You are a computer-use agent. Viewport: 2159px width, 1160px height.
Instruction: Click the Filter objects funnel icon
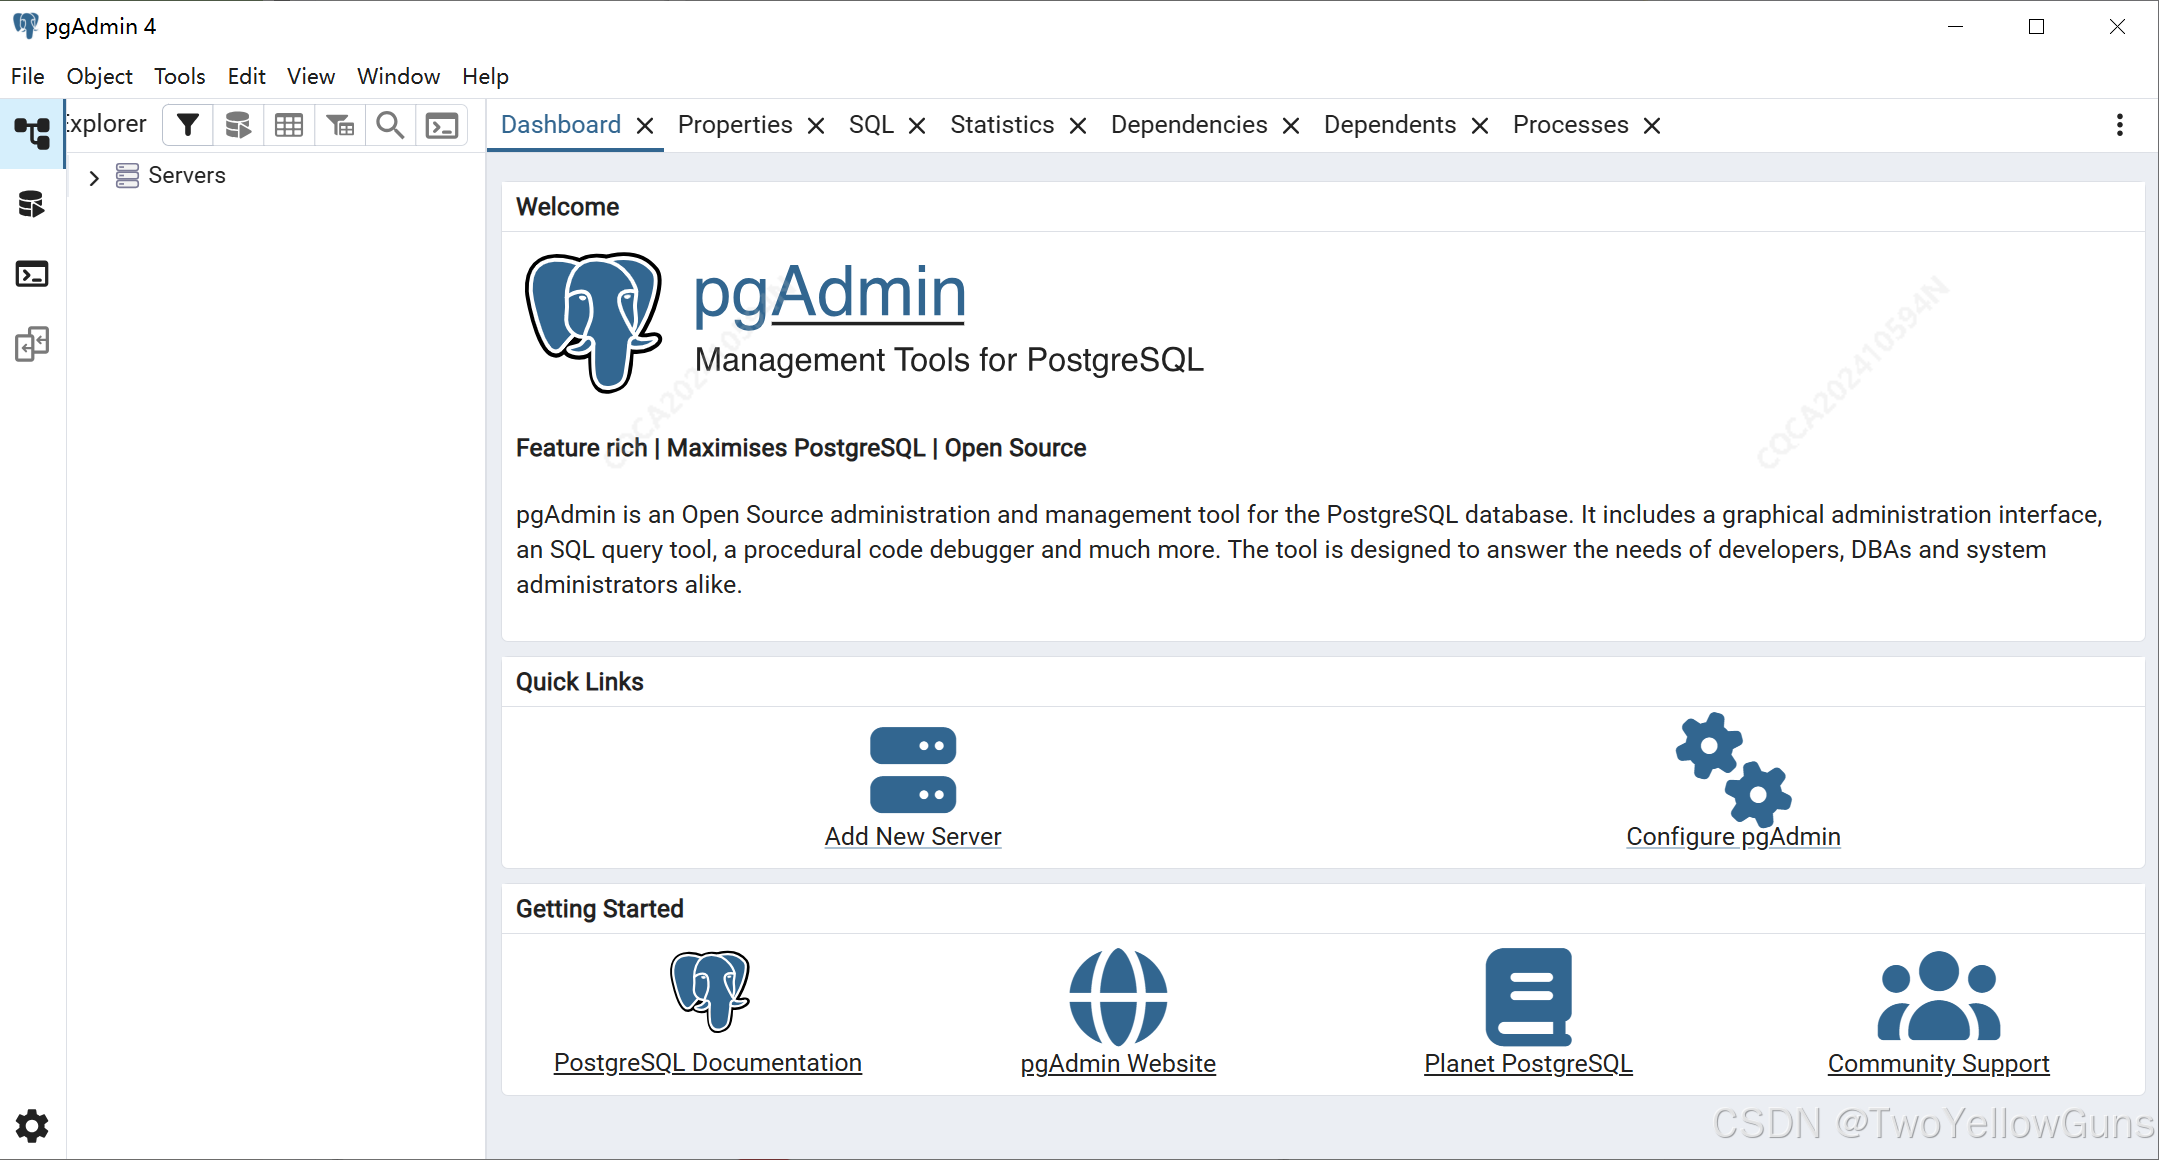point(188,125)
